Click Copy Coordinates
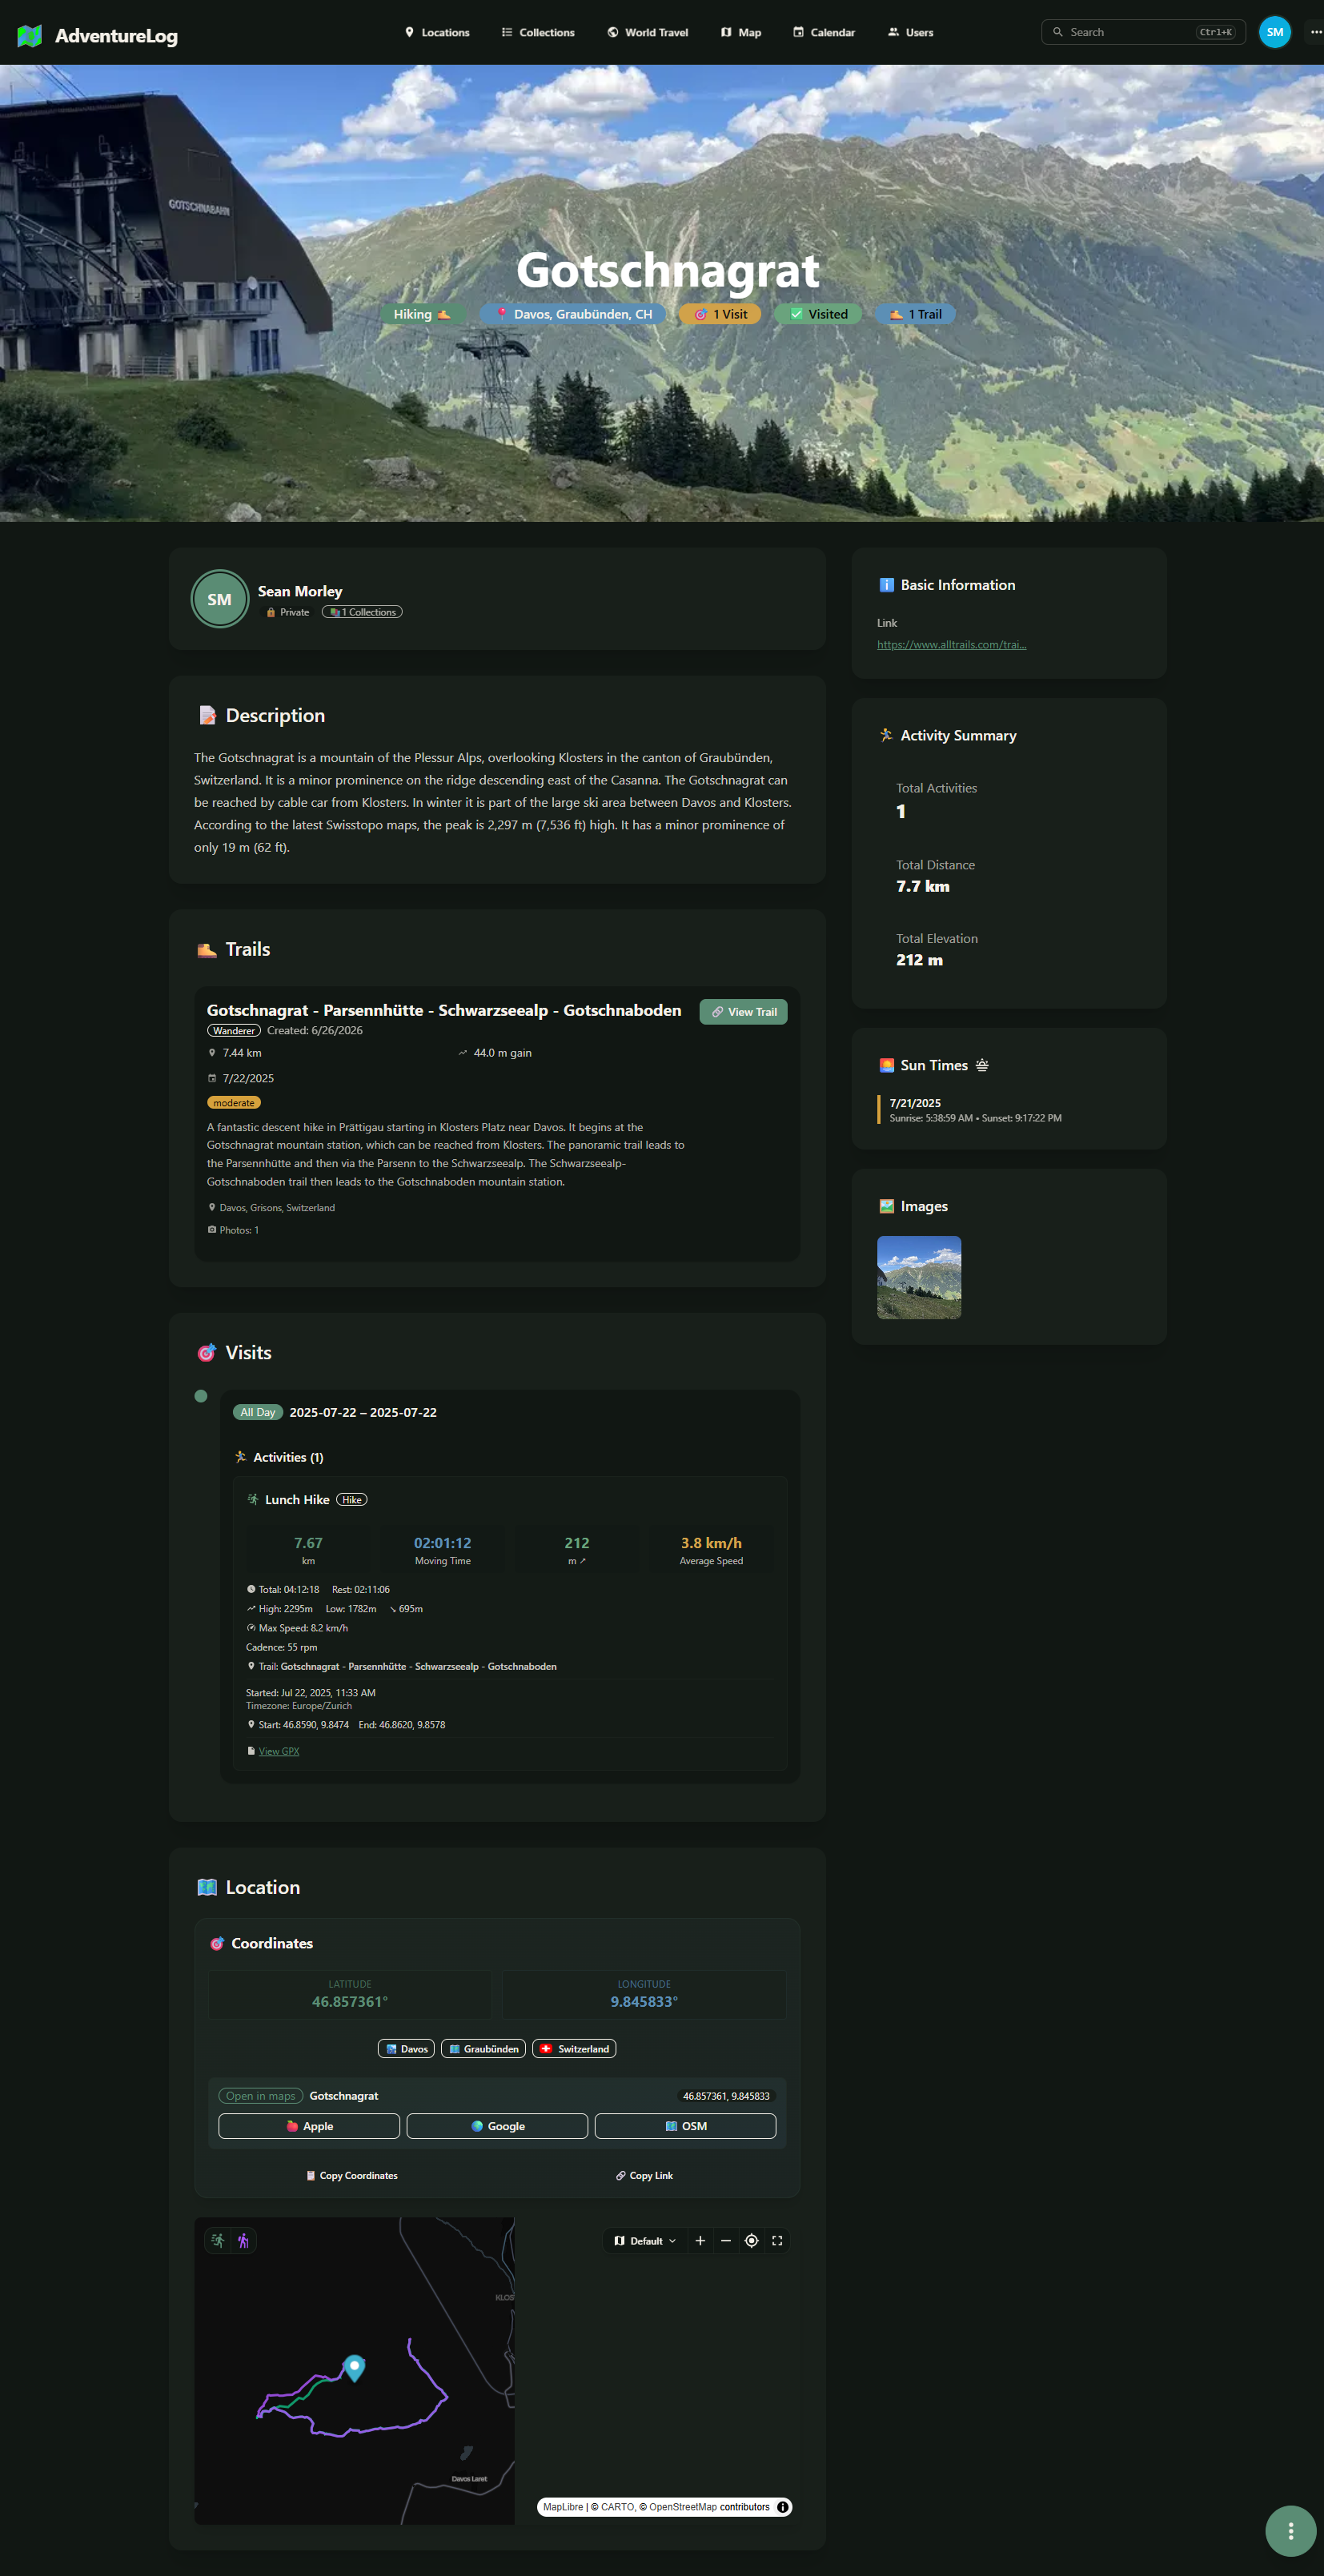Viewport: 1324px width, 2576px height. [351, 2176]
